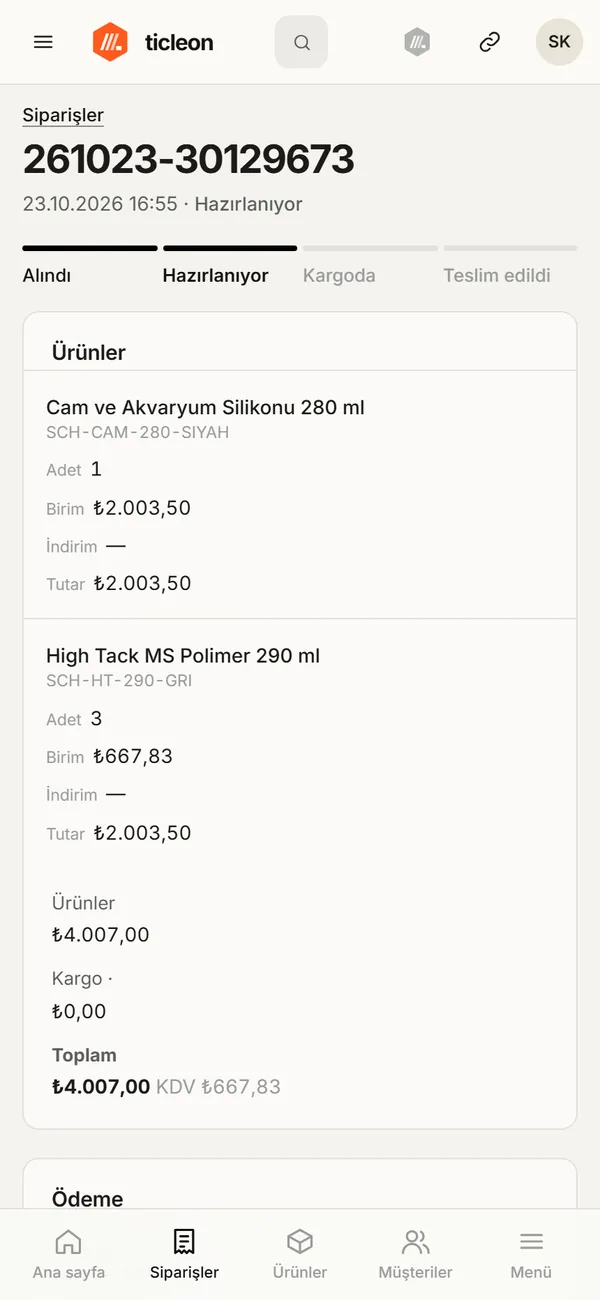Open the hamburger menu at top left
This screenshot has height=1300, width=600.
tap(43, 42)
